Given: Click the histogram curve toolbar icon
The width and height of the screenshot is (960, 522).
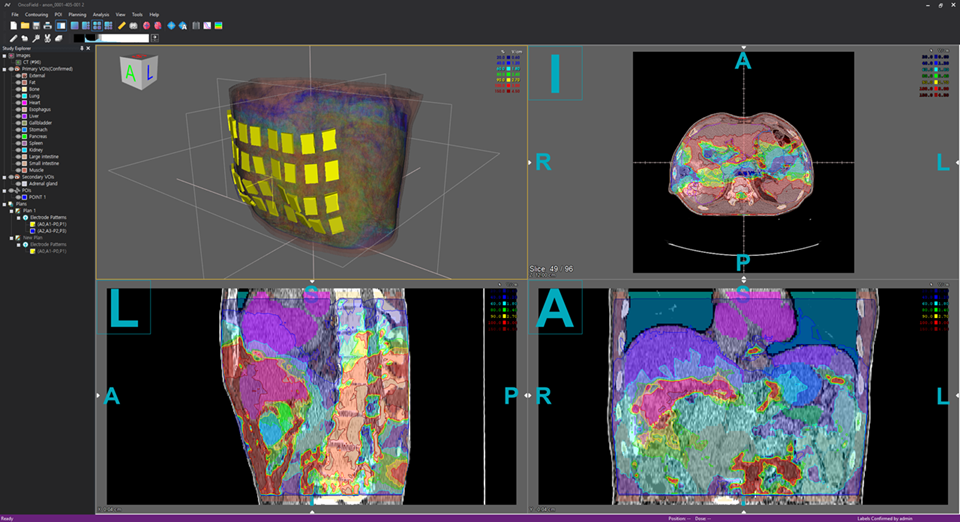Looking at the screenshot, I should [208, 26].
